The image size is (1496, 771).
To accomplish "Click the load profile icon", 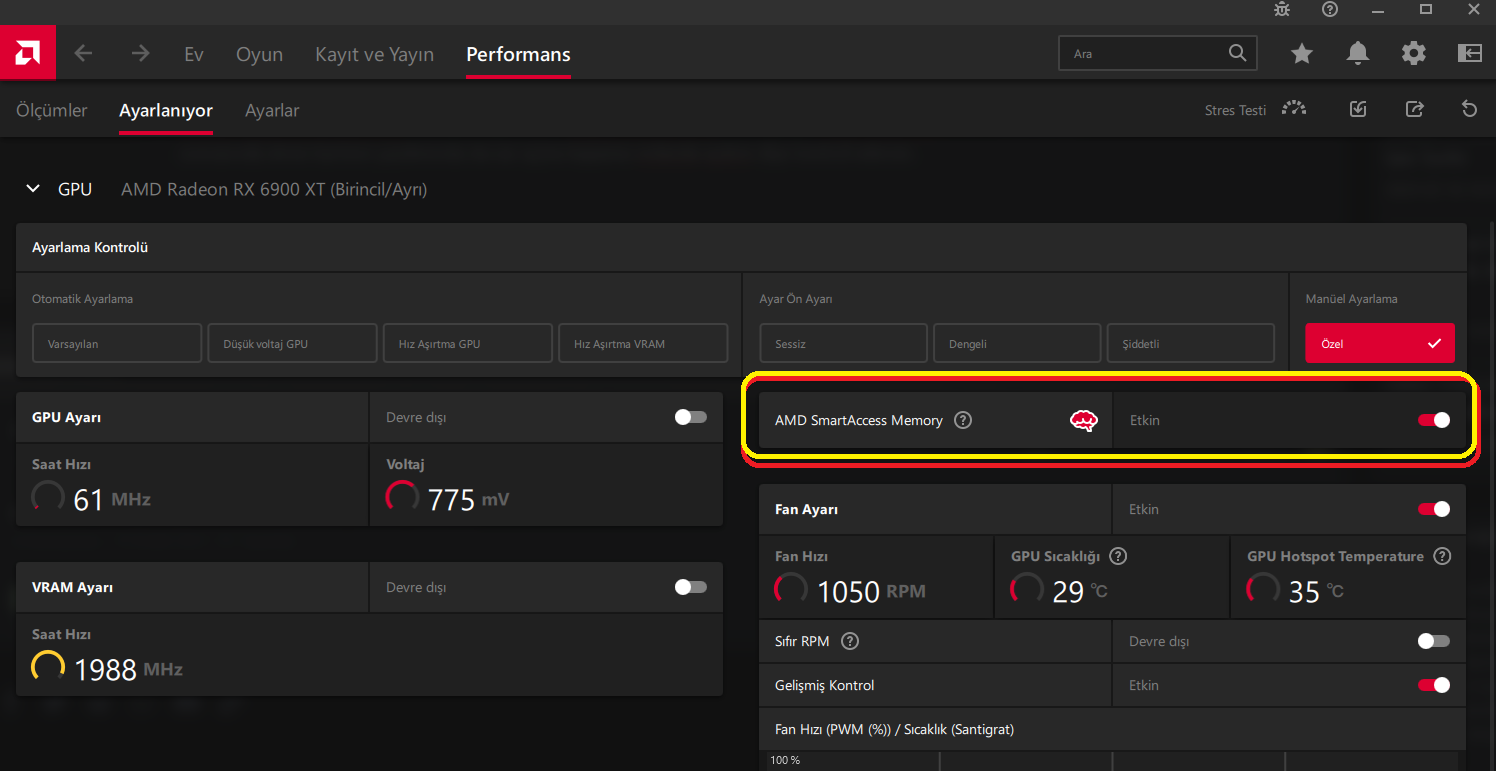I will click(1358, 109).
